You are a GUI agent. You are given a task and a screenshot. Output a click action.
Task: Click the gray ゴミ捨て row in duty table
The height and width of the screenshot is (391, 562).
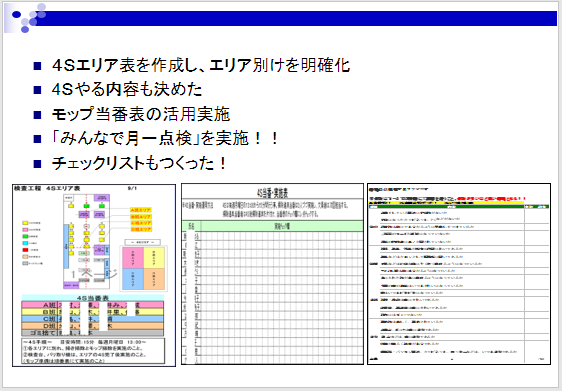[x=92, y=333]
